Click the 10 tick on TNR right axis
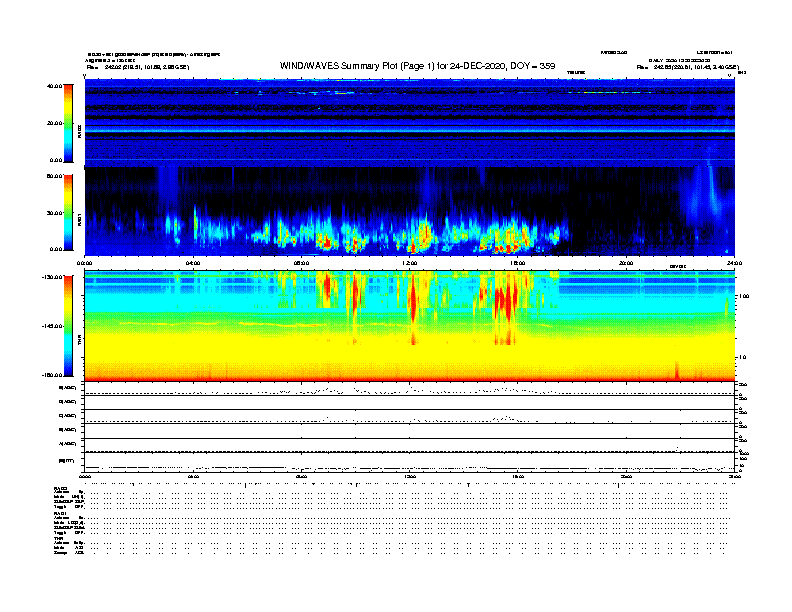792x612 pixels. (742, 357)
